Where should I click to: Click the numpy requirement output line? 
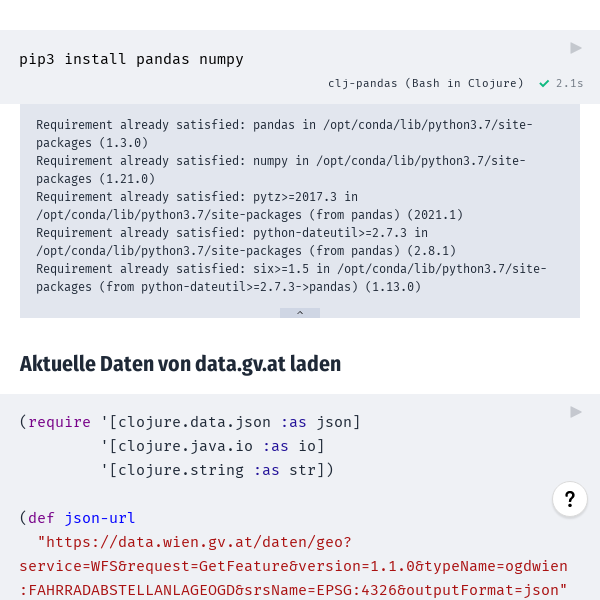coord(280,161)
